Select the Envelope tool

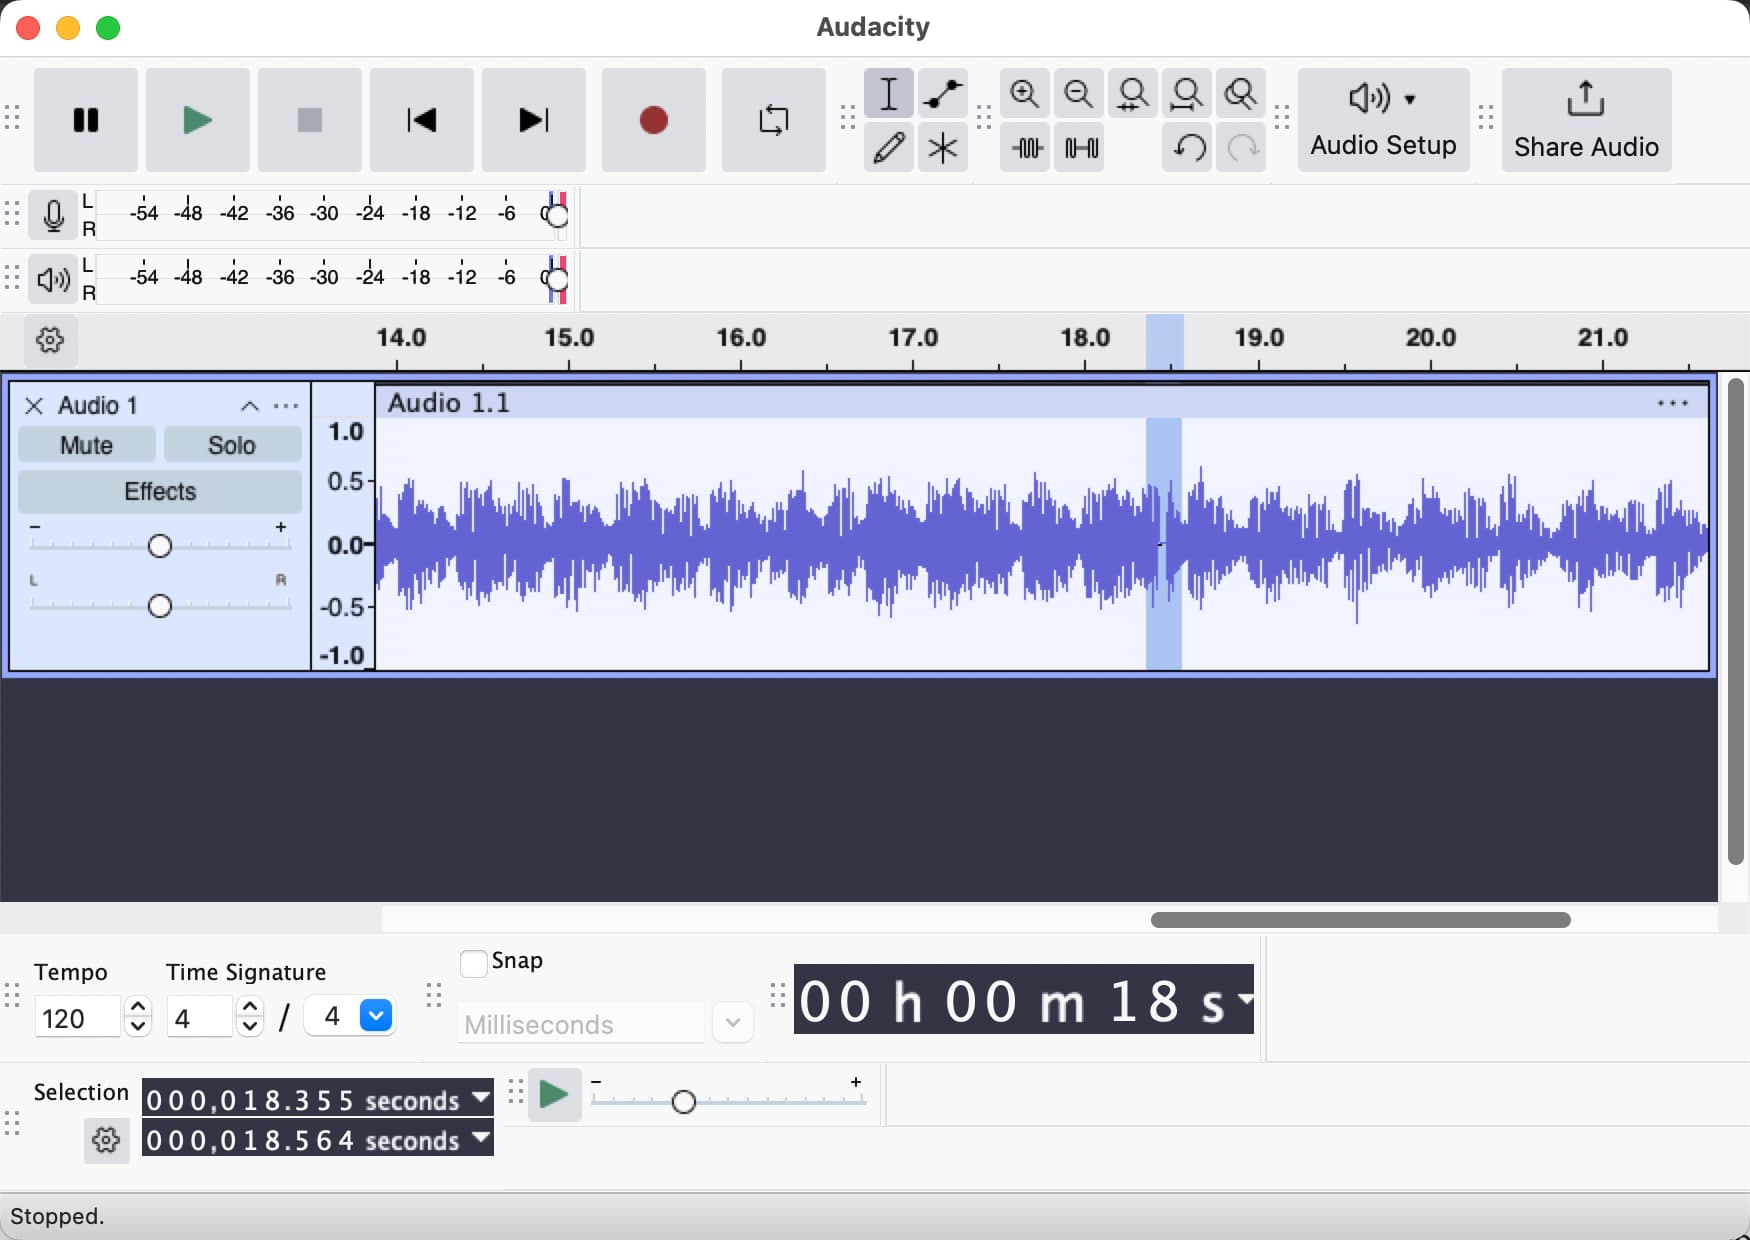point(942,95)
